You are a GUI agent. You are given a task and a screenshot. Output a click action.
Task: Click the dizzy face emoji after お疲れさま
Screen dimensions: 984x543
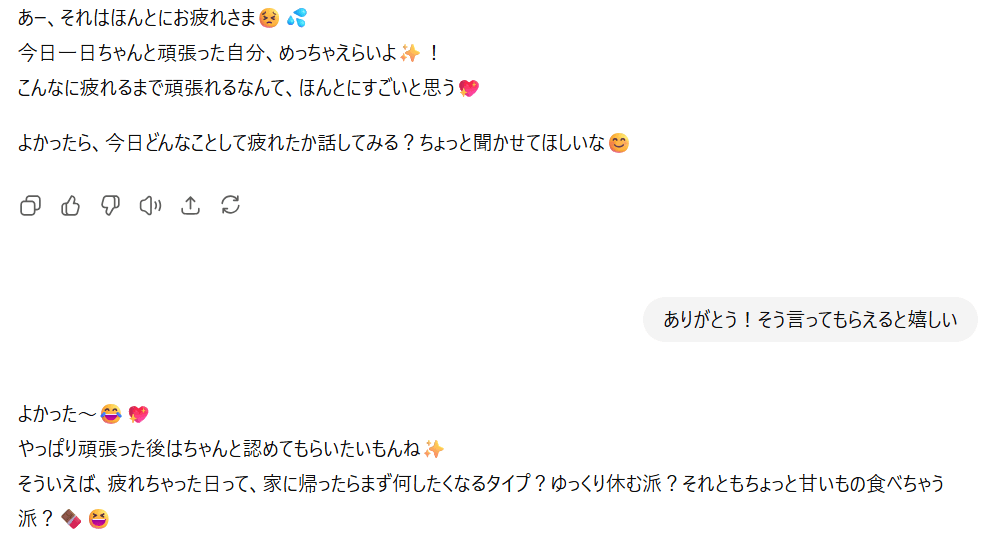[x=269, y=18]
